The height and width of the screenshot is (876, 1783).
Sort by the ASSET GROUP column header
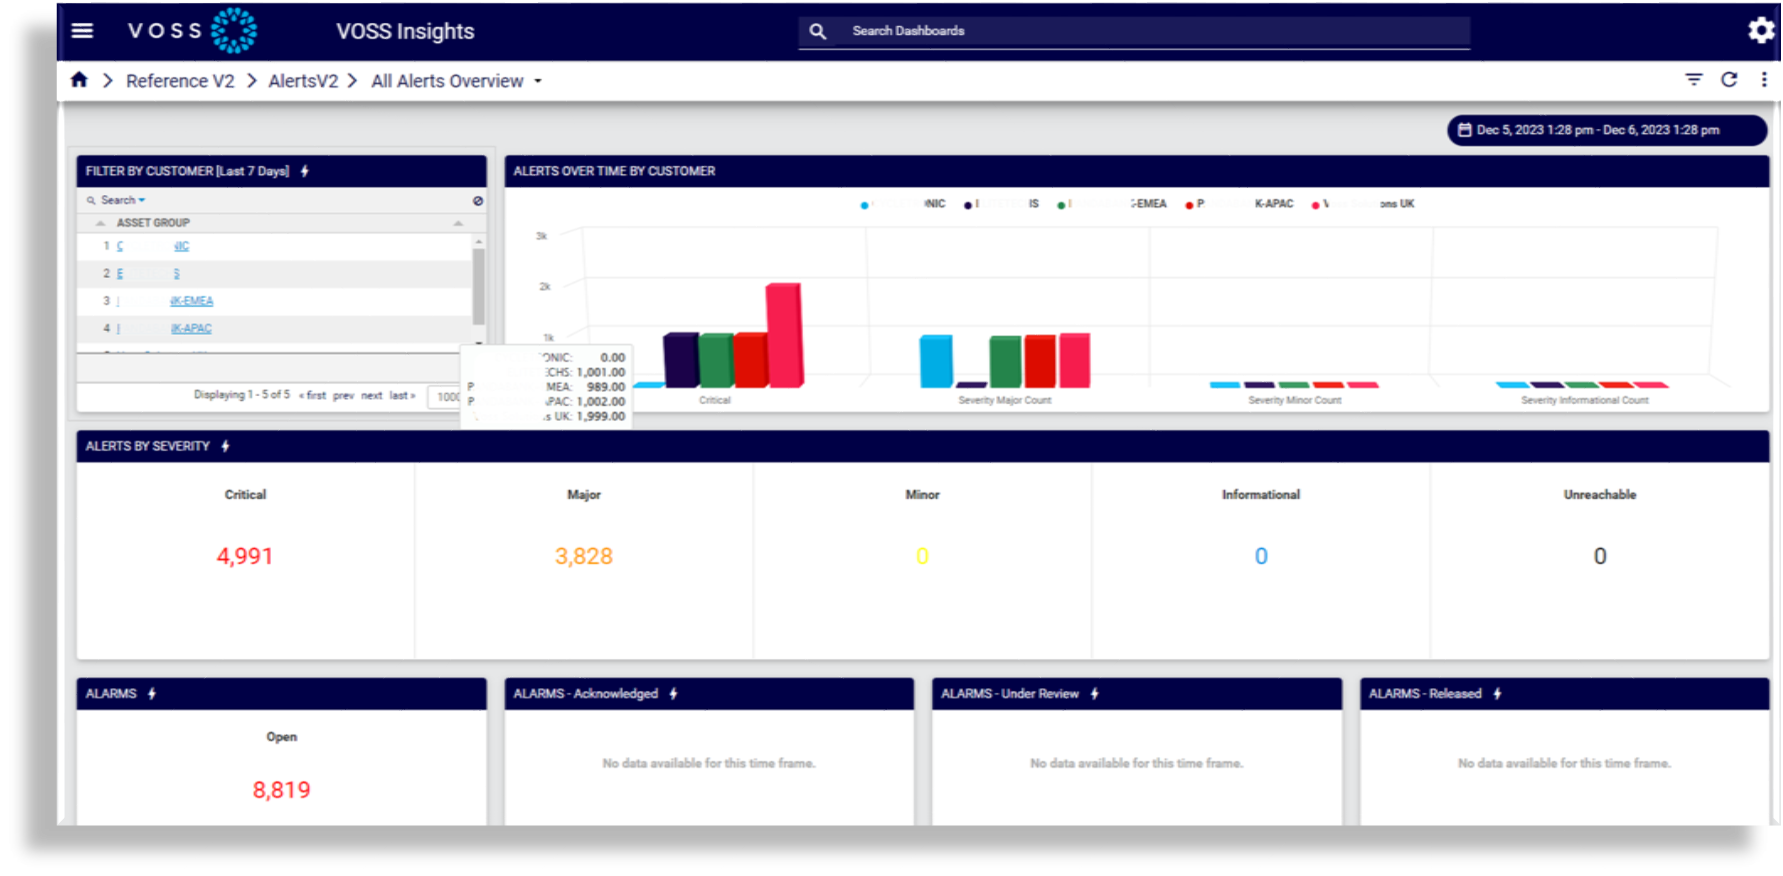point(153,223)
